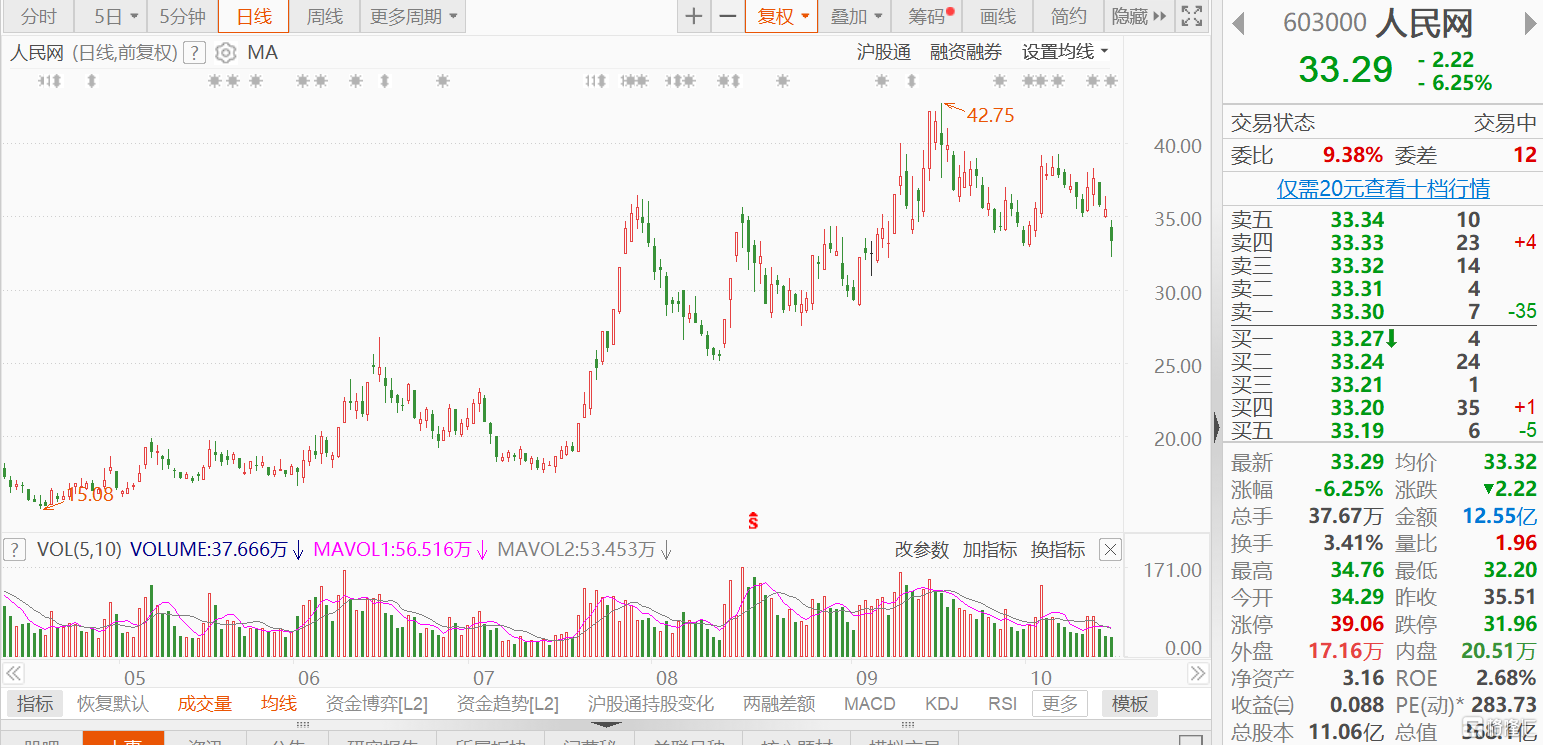Click the VOL help question mark icon
Viewport: 1543px width, 745px height.
(x=15, y=549)
